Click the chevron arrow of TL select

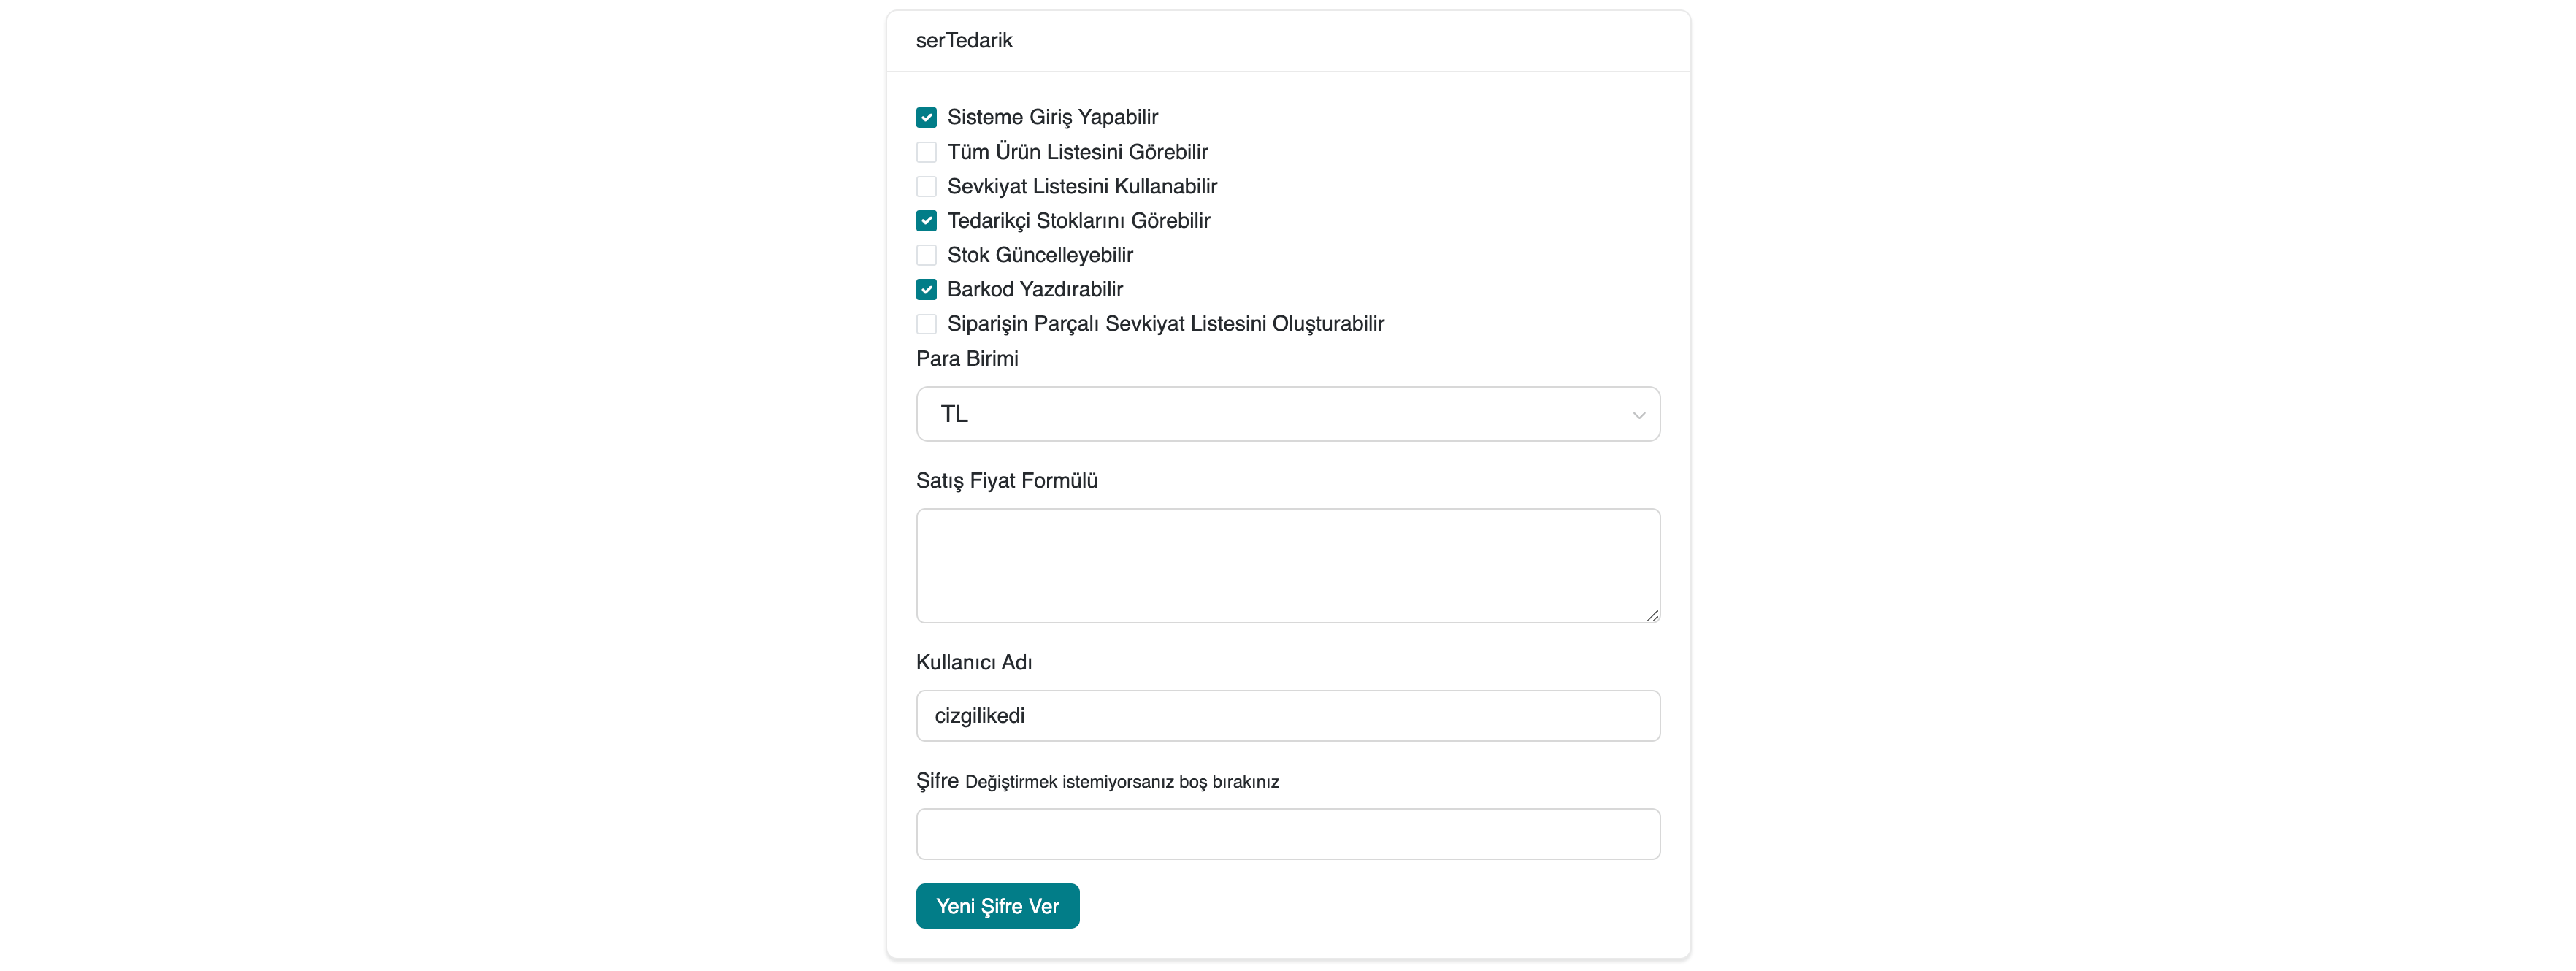point(1638,415)
